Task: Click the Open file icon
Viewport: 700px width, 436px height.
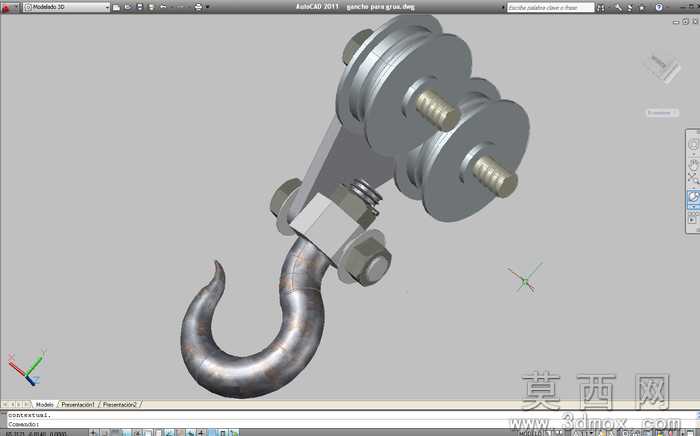Action: [x=128, y=7]
